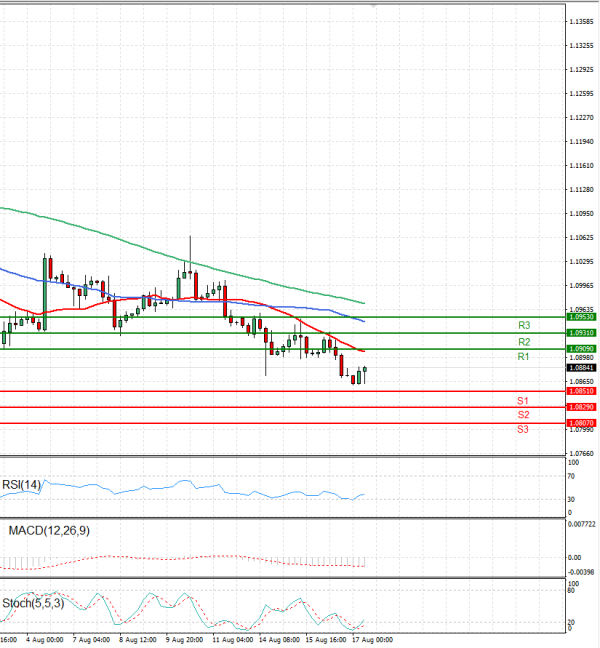Viewport: 600px width, 648px height.
Task: Select the green 1.09090 price tag
Action: pos(581,349)
